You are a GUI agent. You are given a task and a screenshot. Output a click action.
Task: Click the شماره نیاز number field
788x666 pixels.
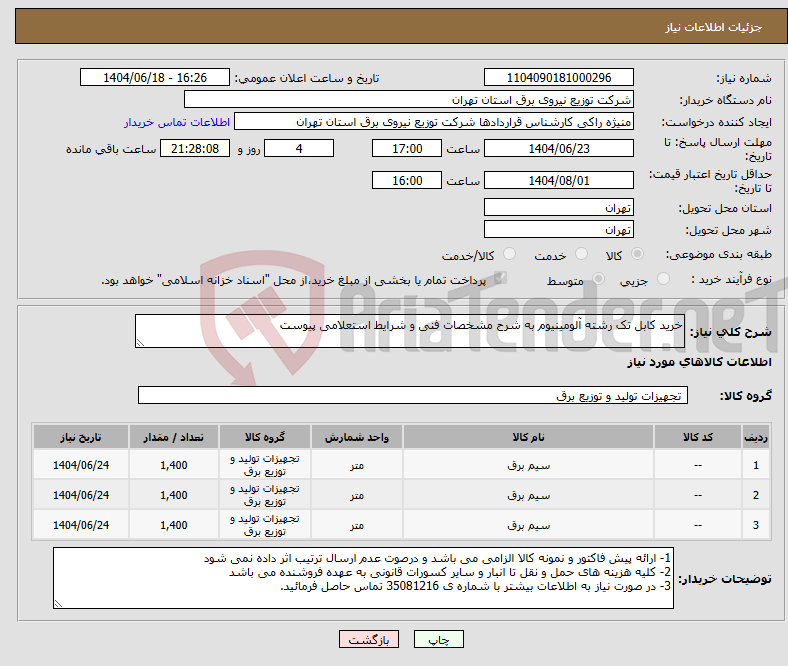click(558, 78)
